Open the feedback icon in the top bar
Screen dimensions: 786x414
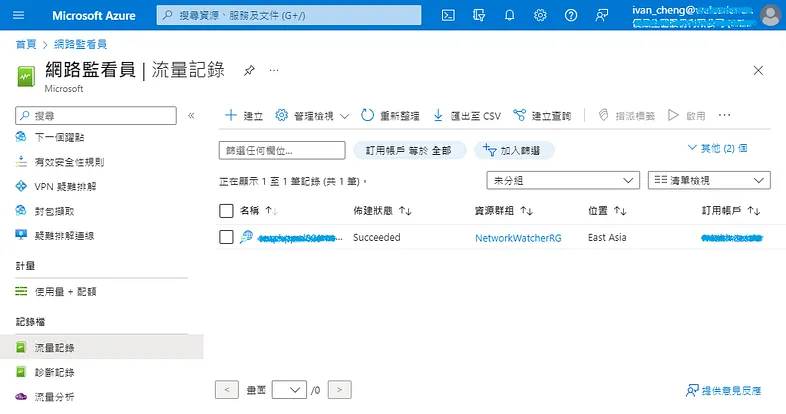(602, 16)
